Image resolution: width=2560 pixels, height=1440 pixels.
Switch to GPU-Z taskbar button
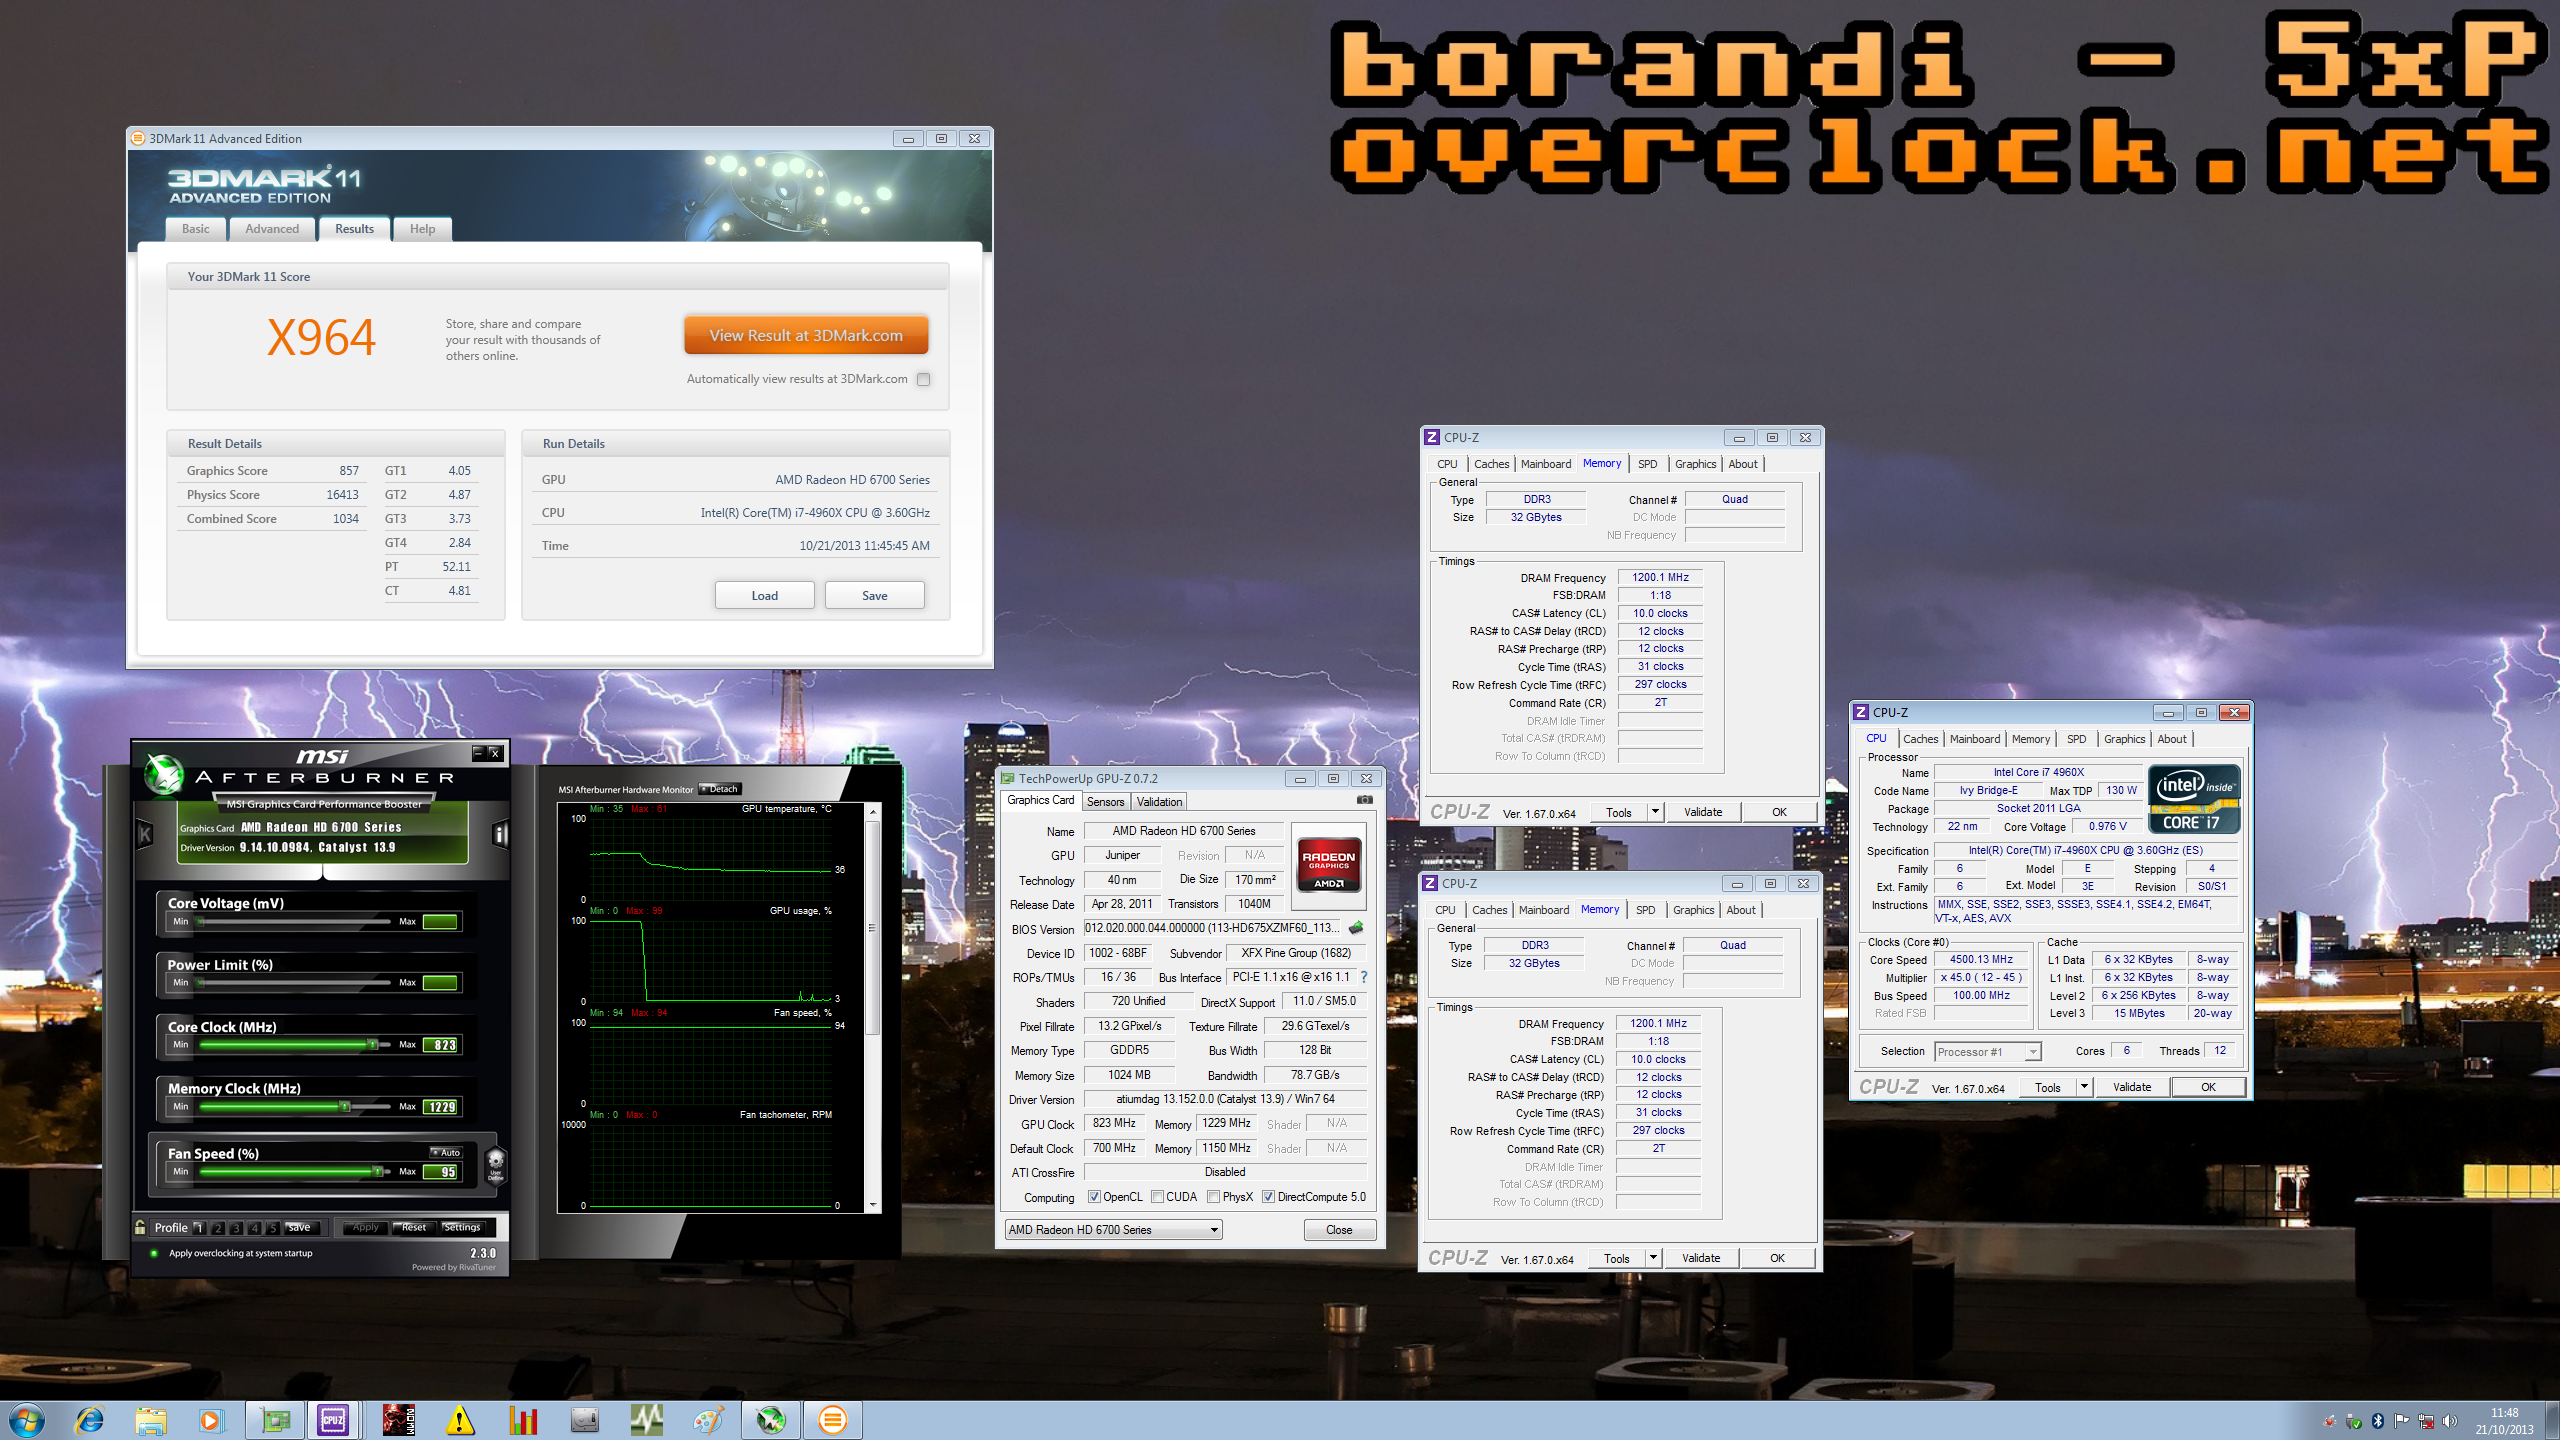click(275, 1420)
